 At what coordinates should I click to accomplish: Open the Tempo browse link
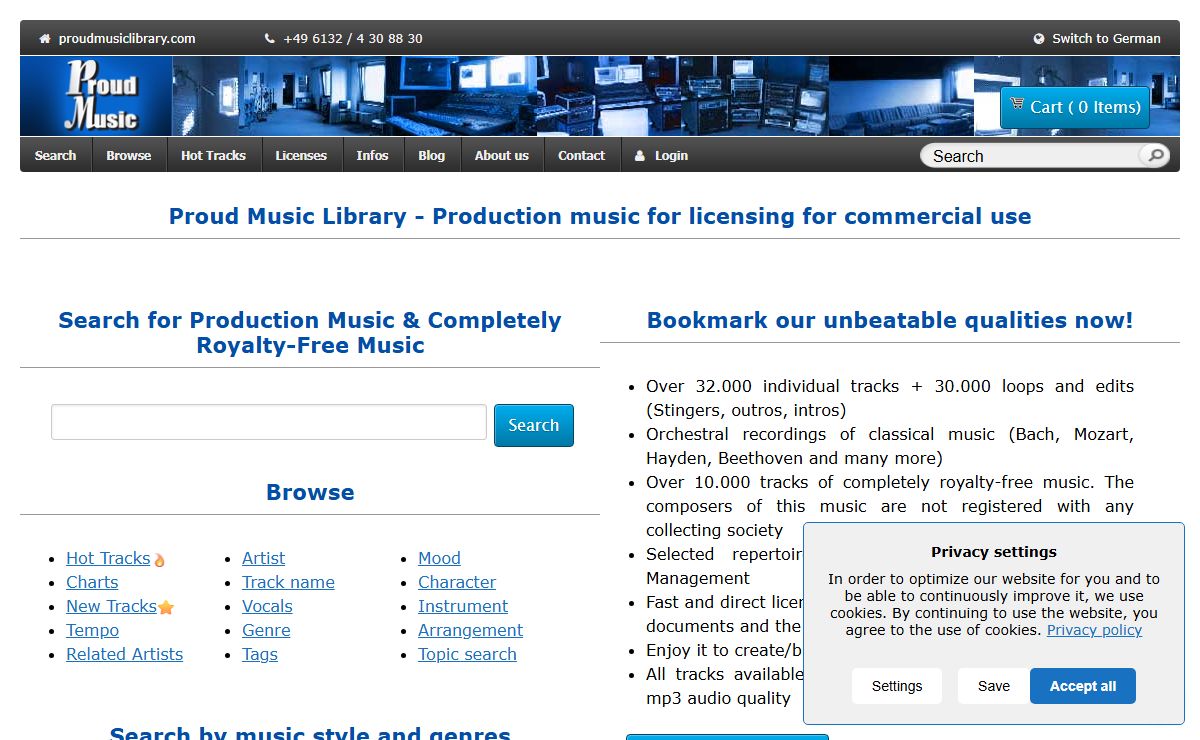coord(92,630)
